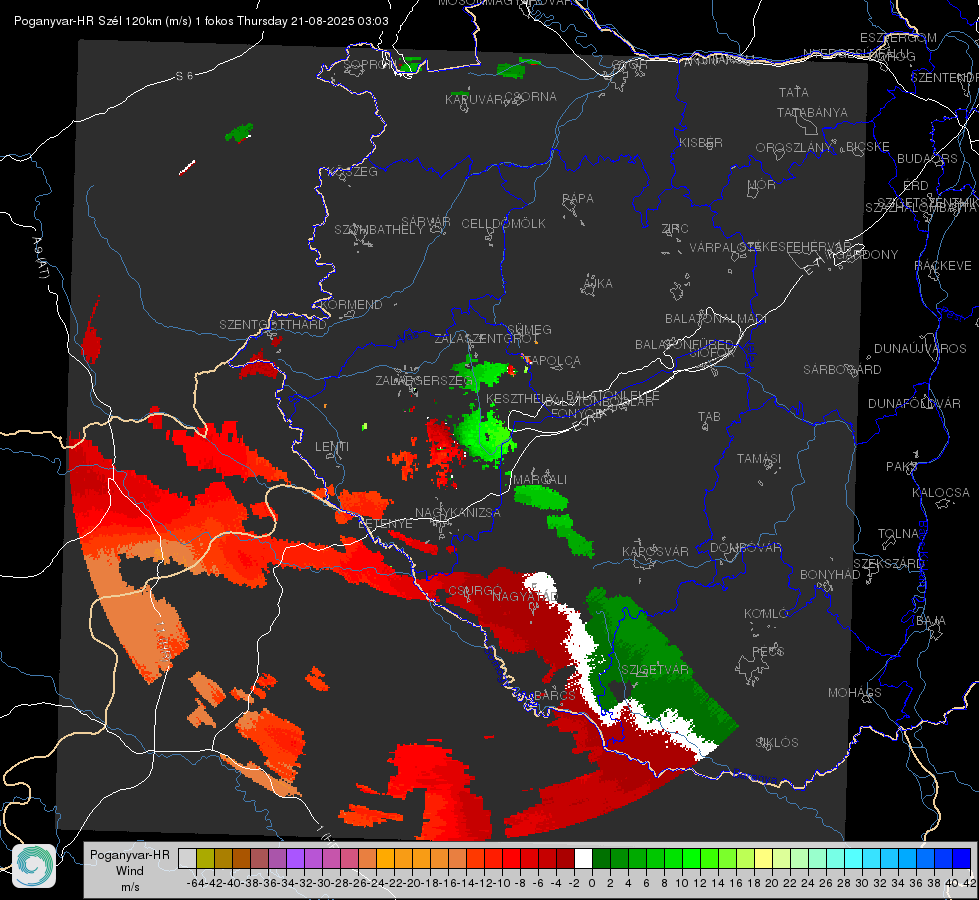Click the white swatch in the wind legend
Screen dimensions: 979x900
583,858
